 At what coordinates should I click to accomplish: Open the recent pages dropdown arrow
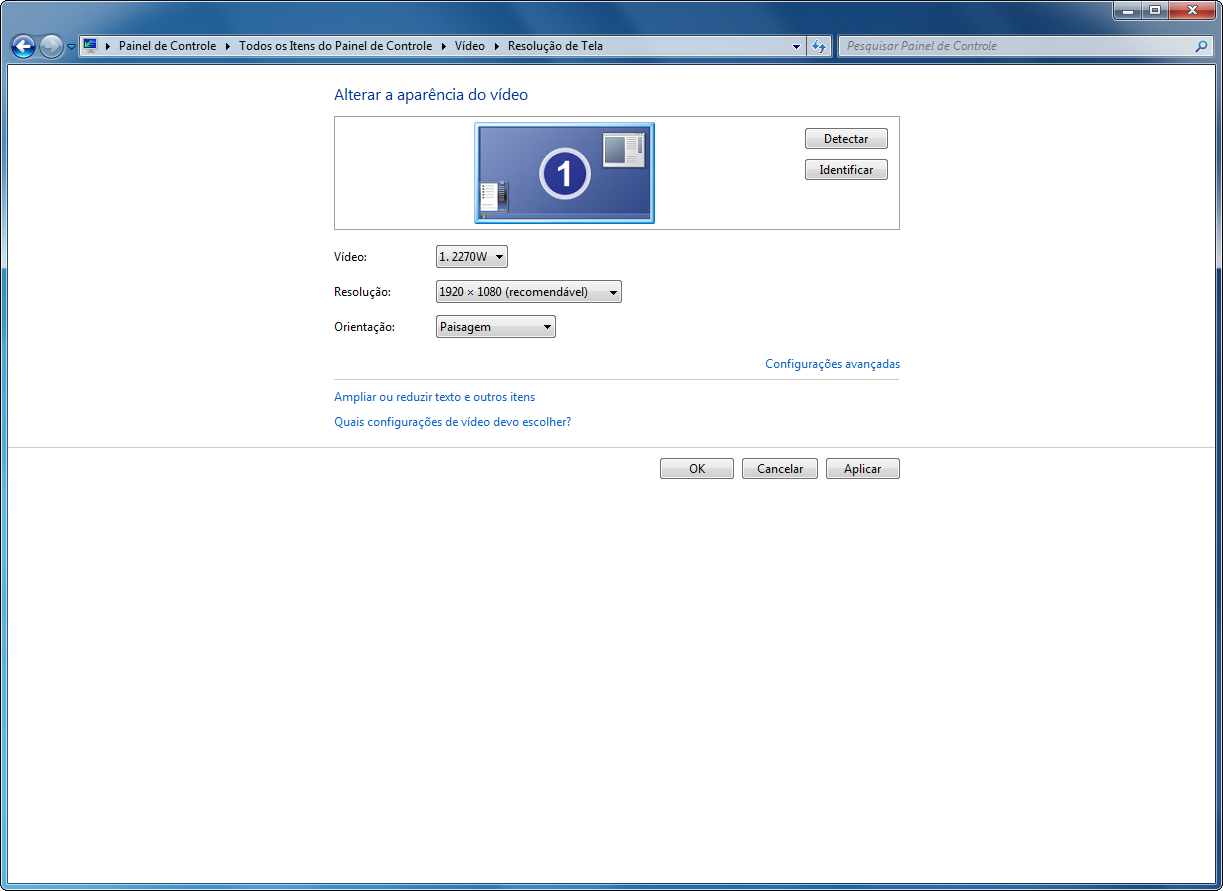pos(72,47)
